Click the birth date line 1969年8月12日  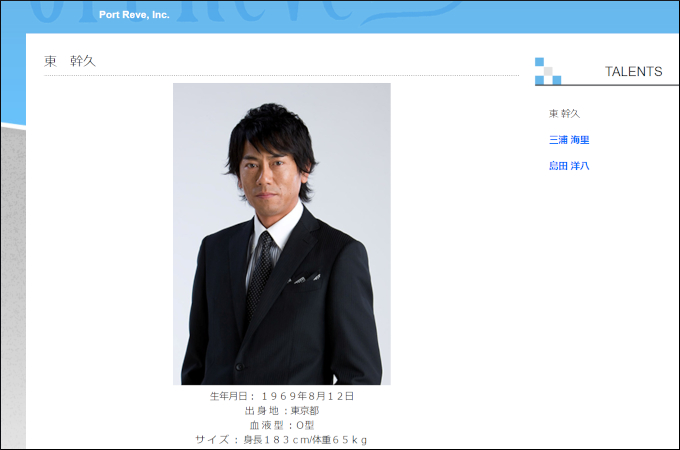(x=282, y=396)
